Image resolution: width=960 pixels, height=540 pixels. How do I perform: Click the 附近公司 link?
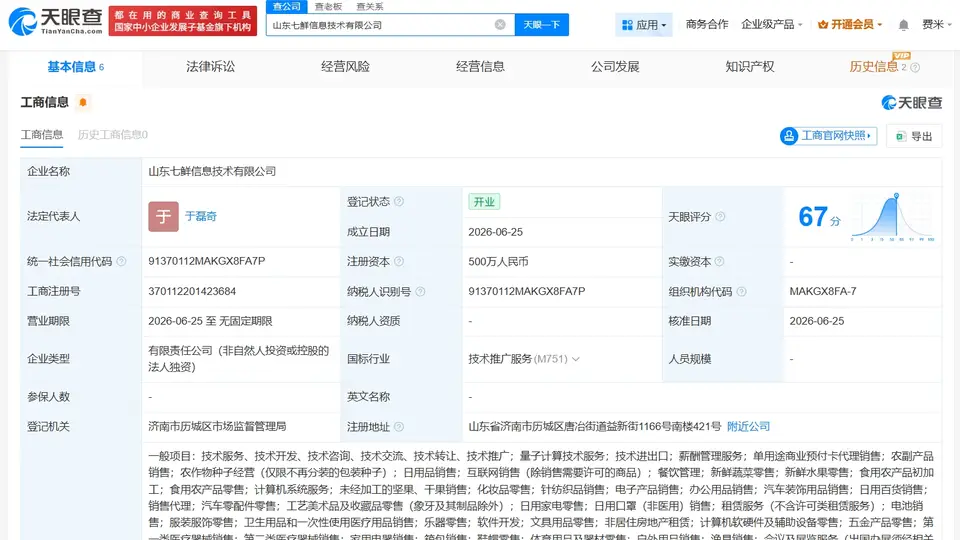tap(748, 426)
